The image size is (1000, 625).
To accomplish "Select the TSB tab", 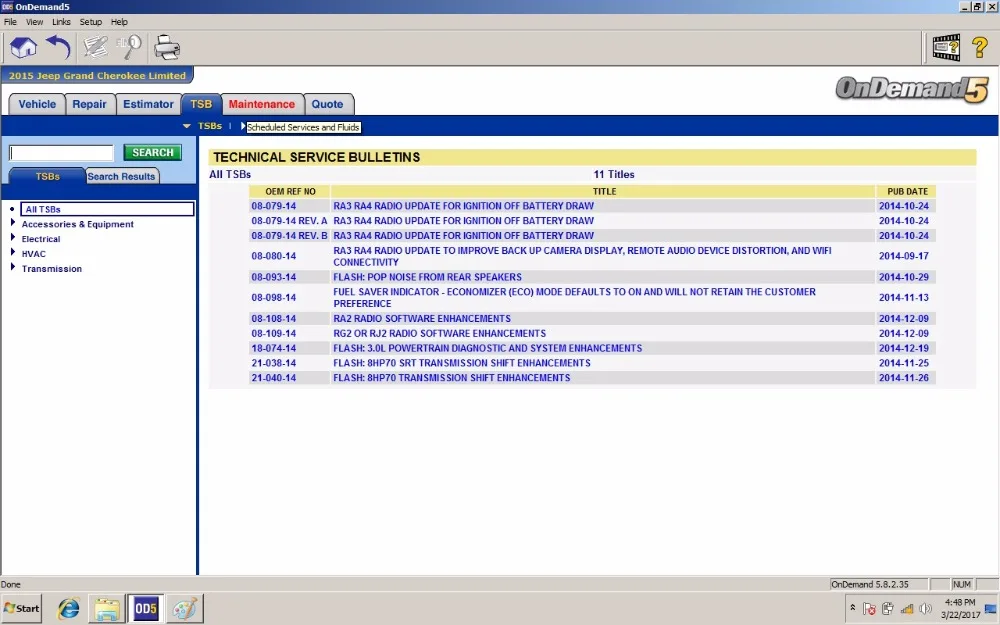I will (x=201, y=104).
